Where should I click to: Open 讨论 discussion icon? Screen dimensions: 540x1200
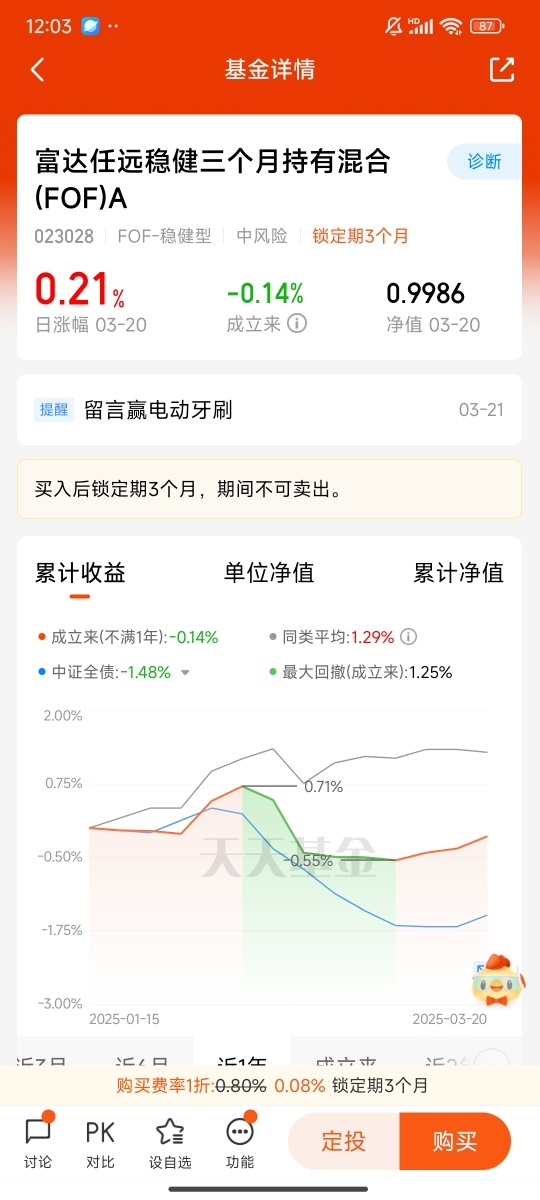[38, 1141]
